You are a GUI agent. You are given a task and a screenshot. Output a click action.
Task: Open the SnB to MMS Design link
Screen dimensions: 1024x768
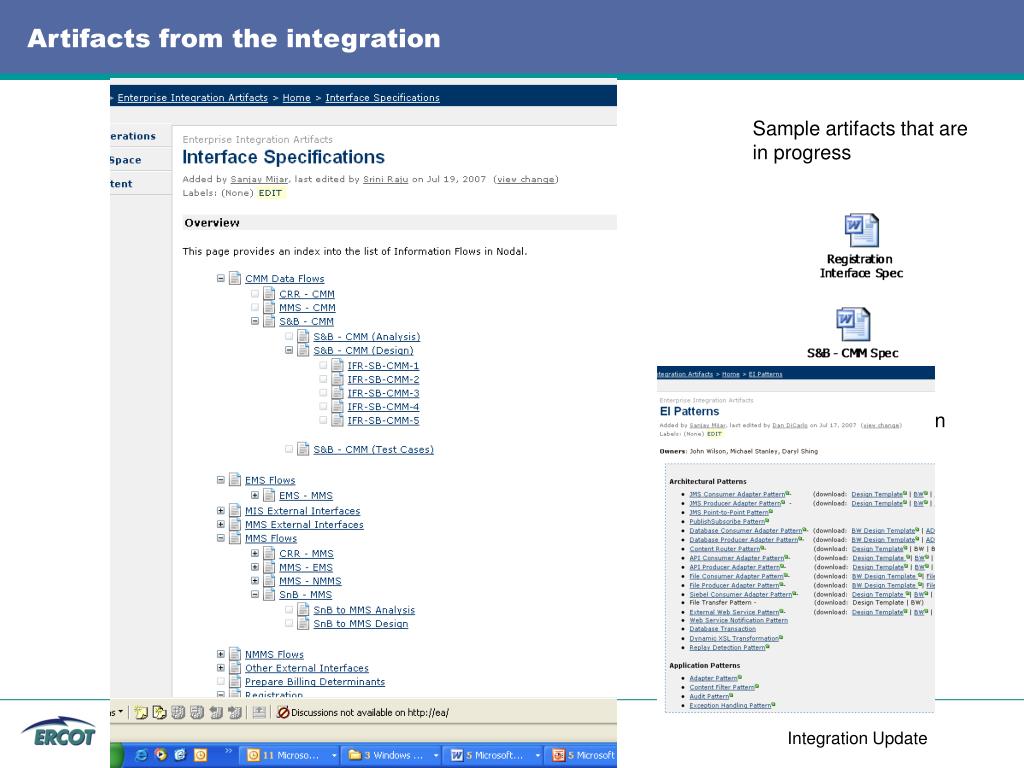click(360, 624)
